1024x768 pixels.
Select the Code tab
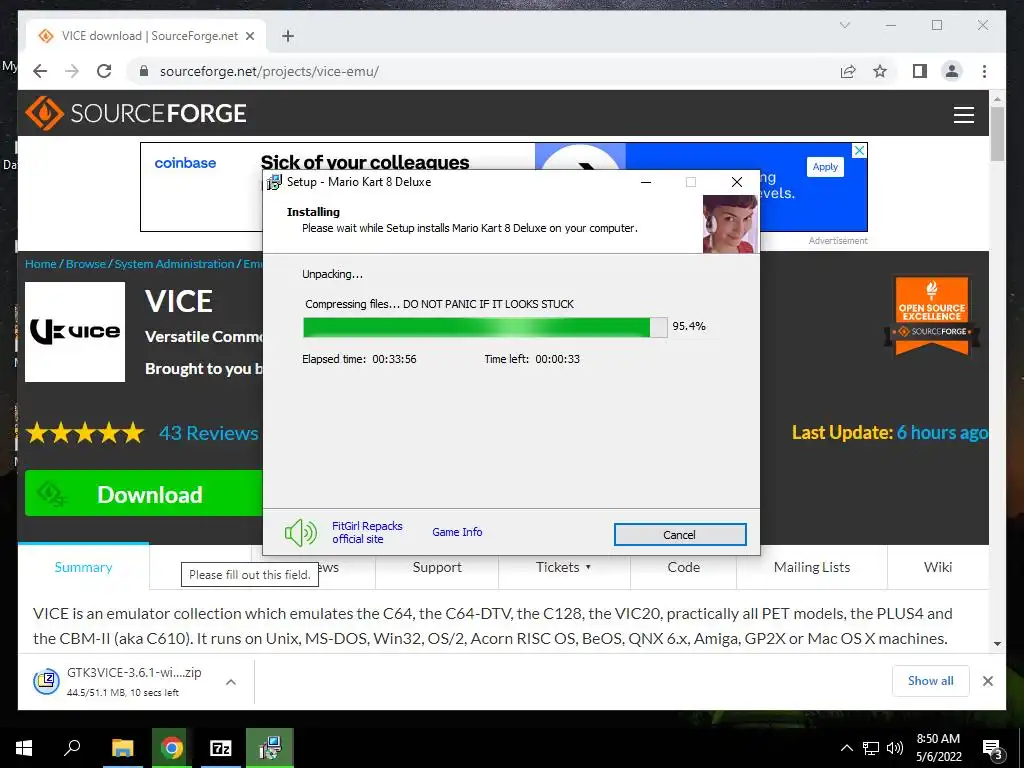pyautogui.click(x=684, y=567)
